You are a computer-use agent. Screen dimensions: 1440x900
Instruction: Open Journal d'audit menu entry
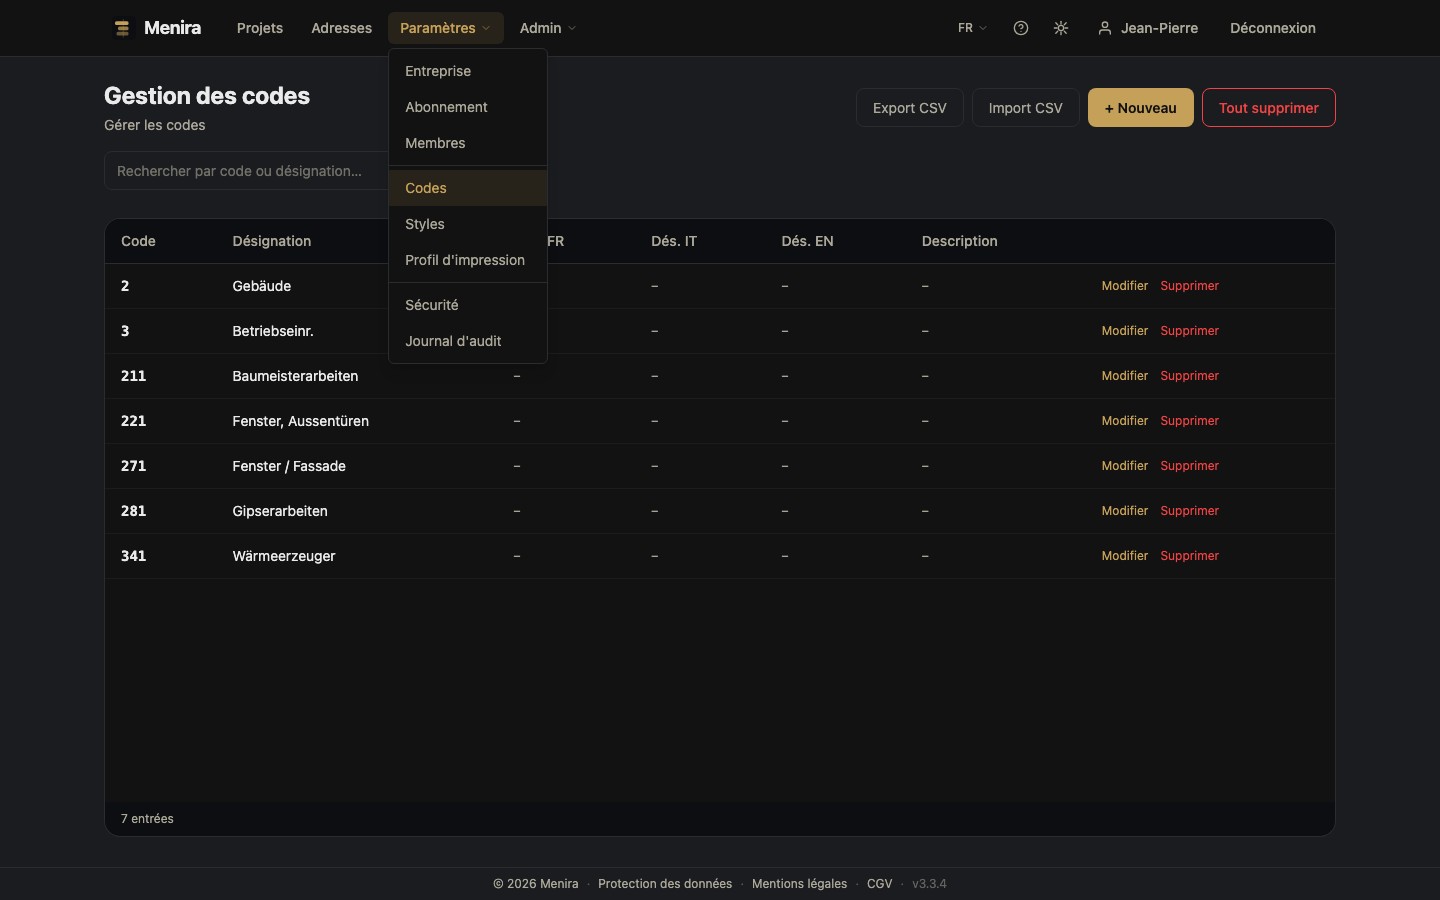[x=467, y=341]
